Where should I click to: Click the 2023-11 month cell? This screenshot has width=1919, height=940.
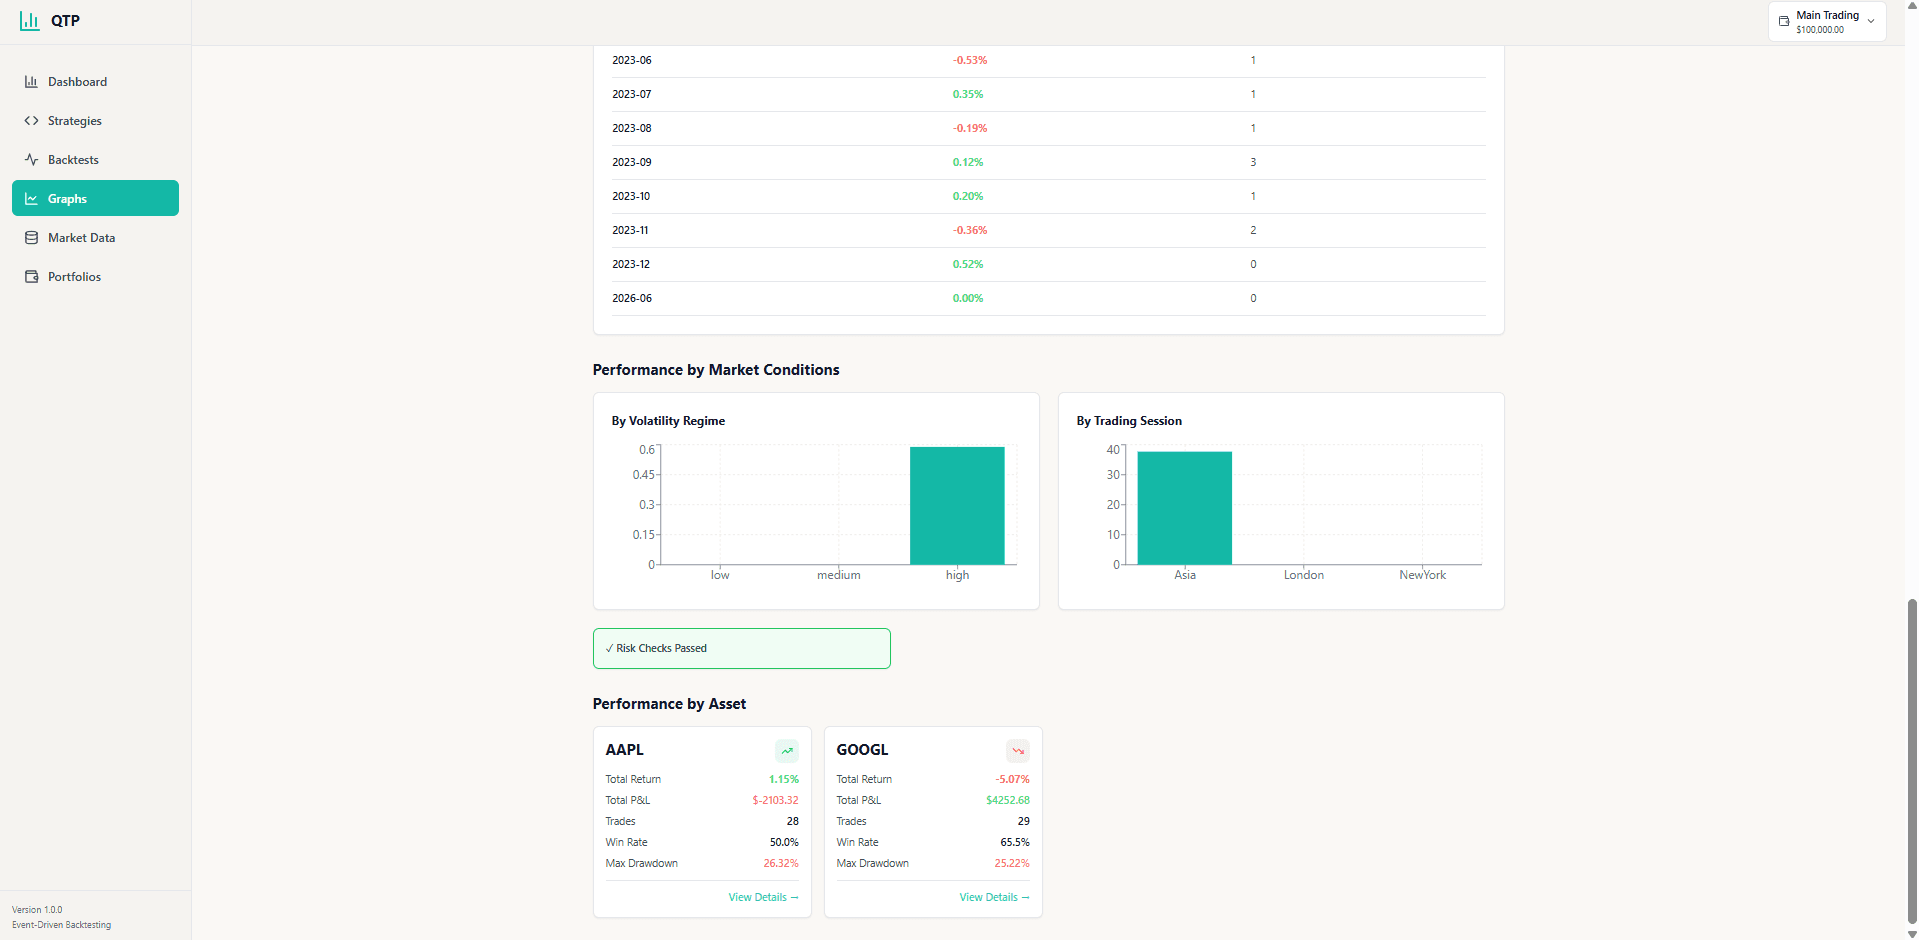coord(630,230)
